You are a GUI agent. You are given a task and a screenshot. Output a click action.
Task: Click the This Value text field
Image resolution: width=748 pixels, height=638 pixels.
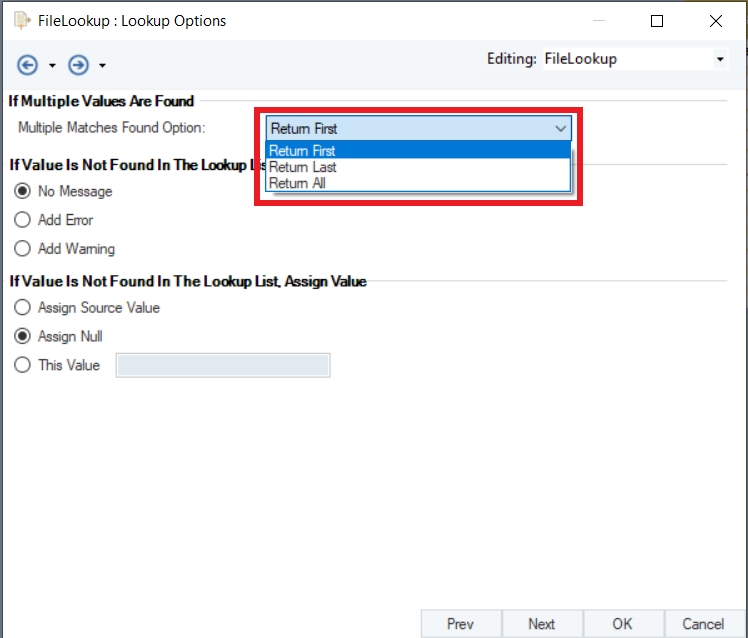click(x=223, y=366)
